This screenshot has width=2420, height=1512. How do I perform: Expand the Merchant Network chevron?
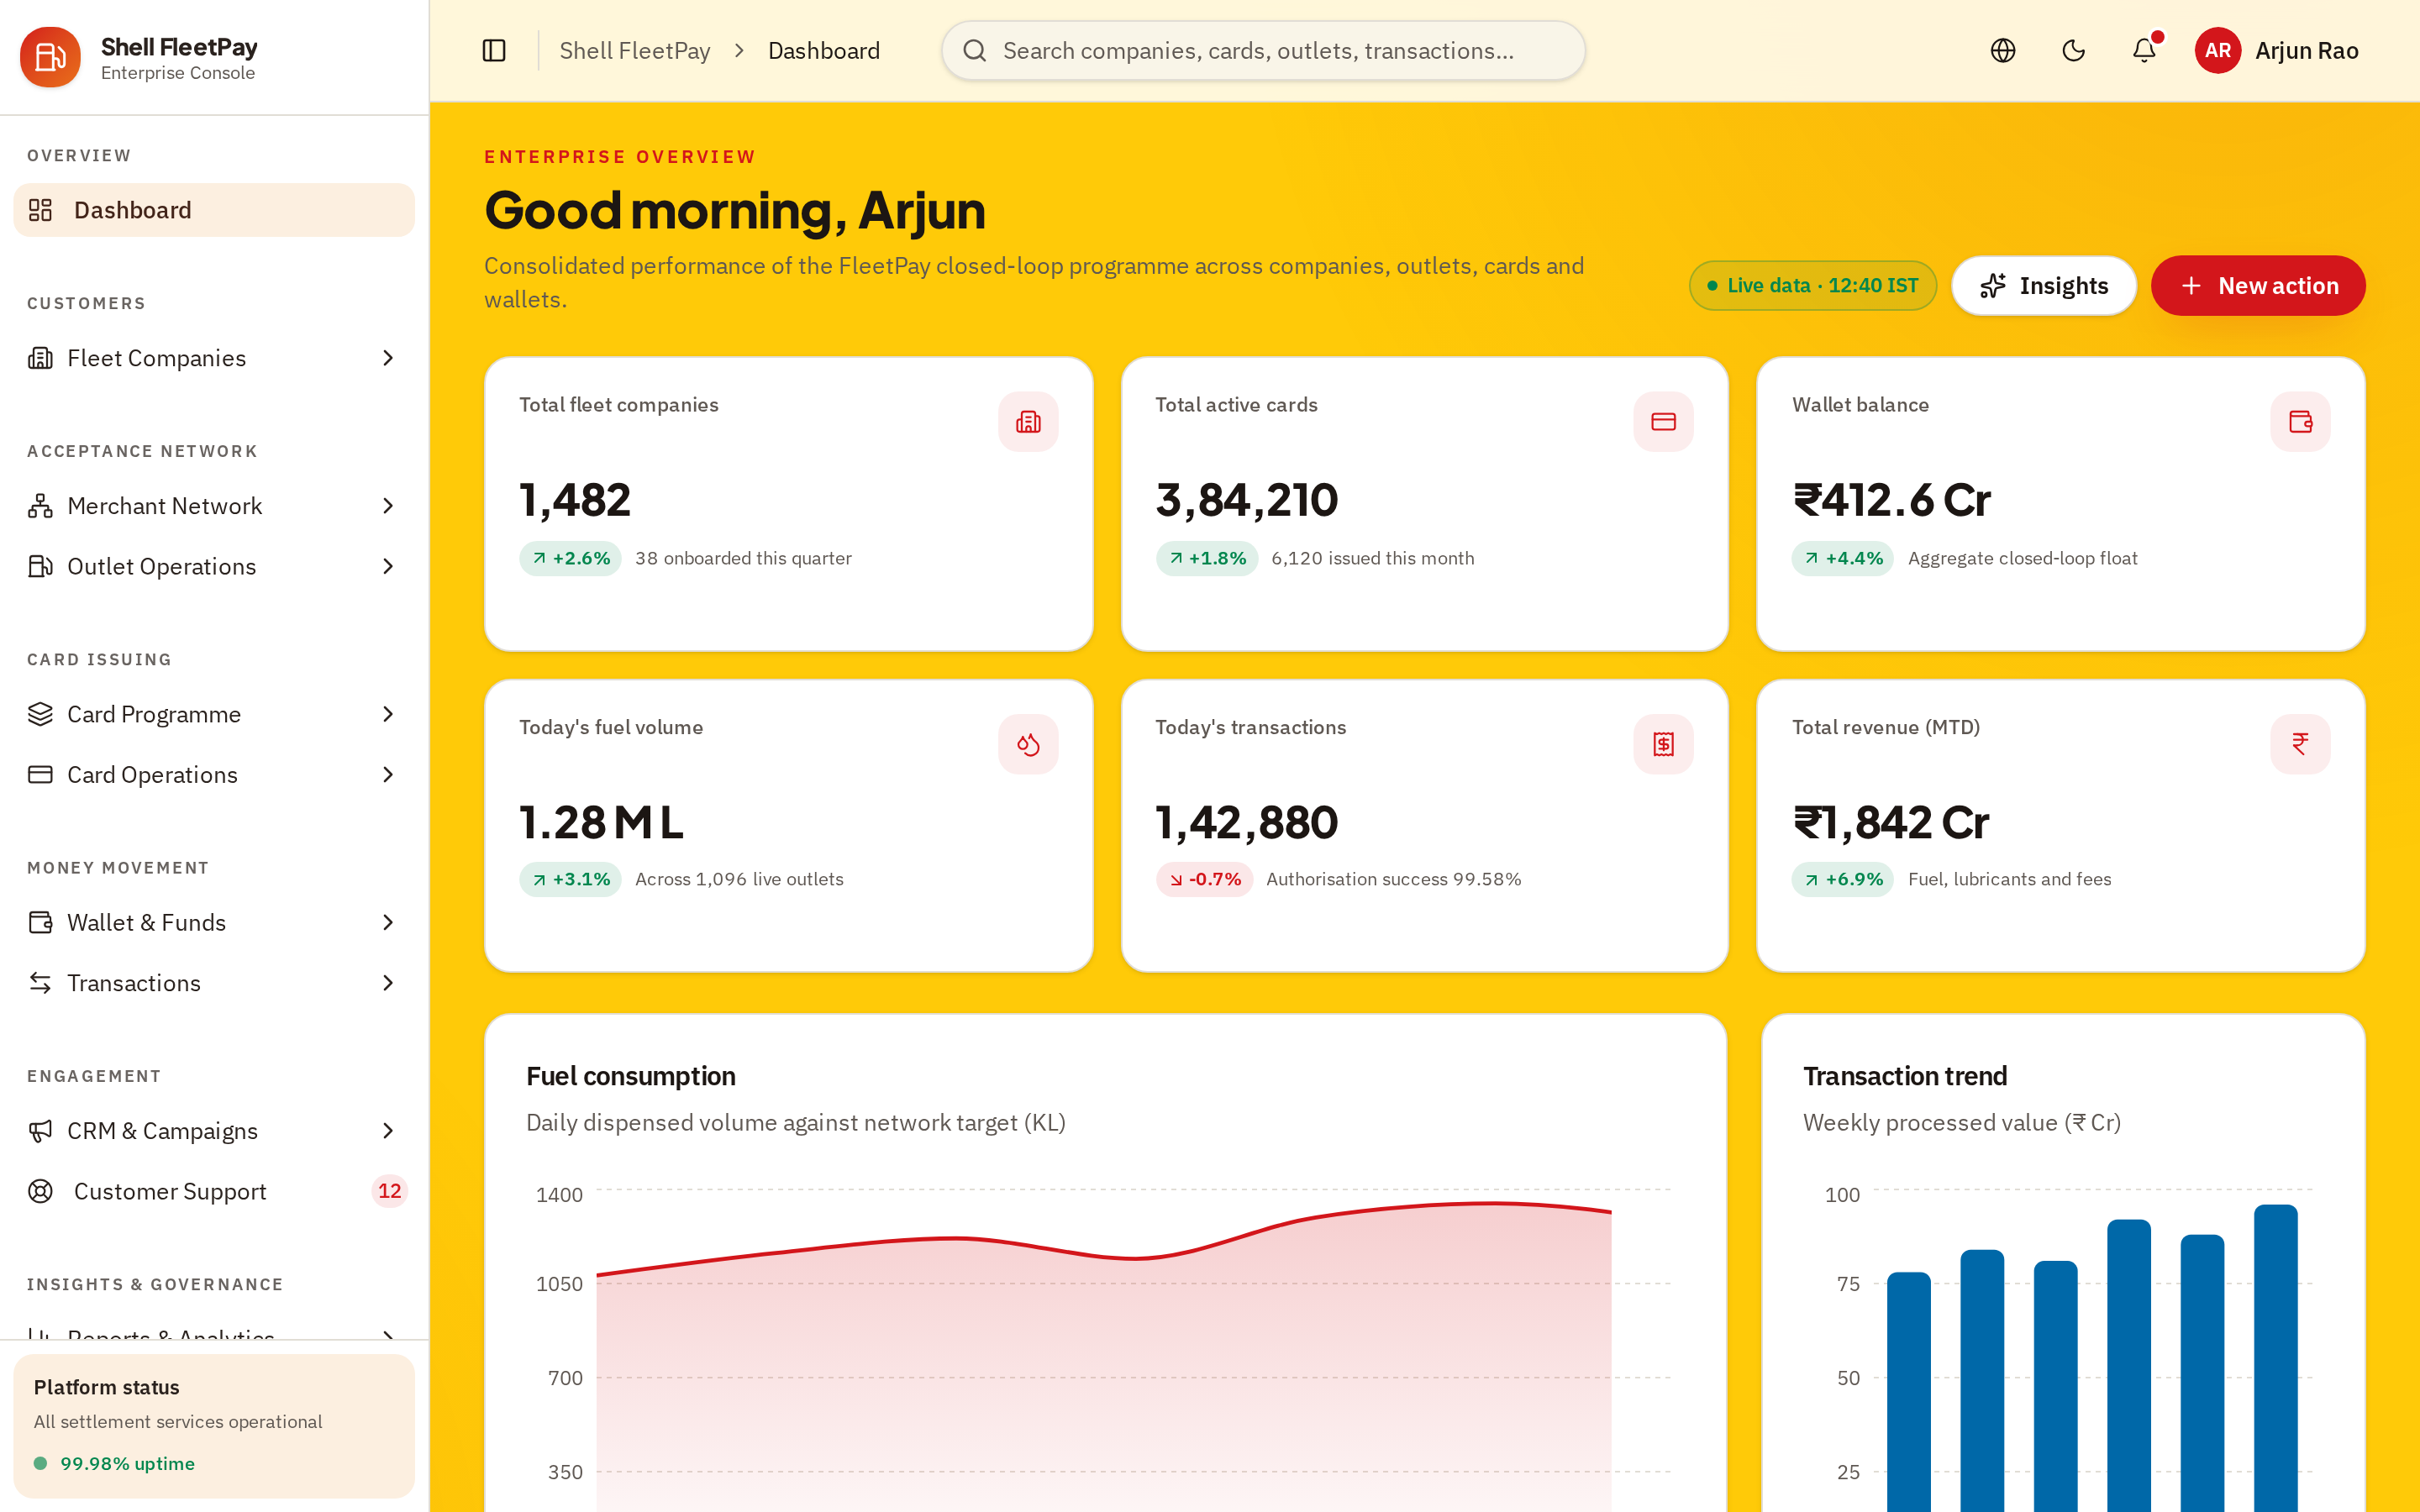388,506
